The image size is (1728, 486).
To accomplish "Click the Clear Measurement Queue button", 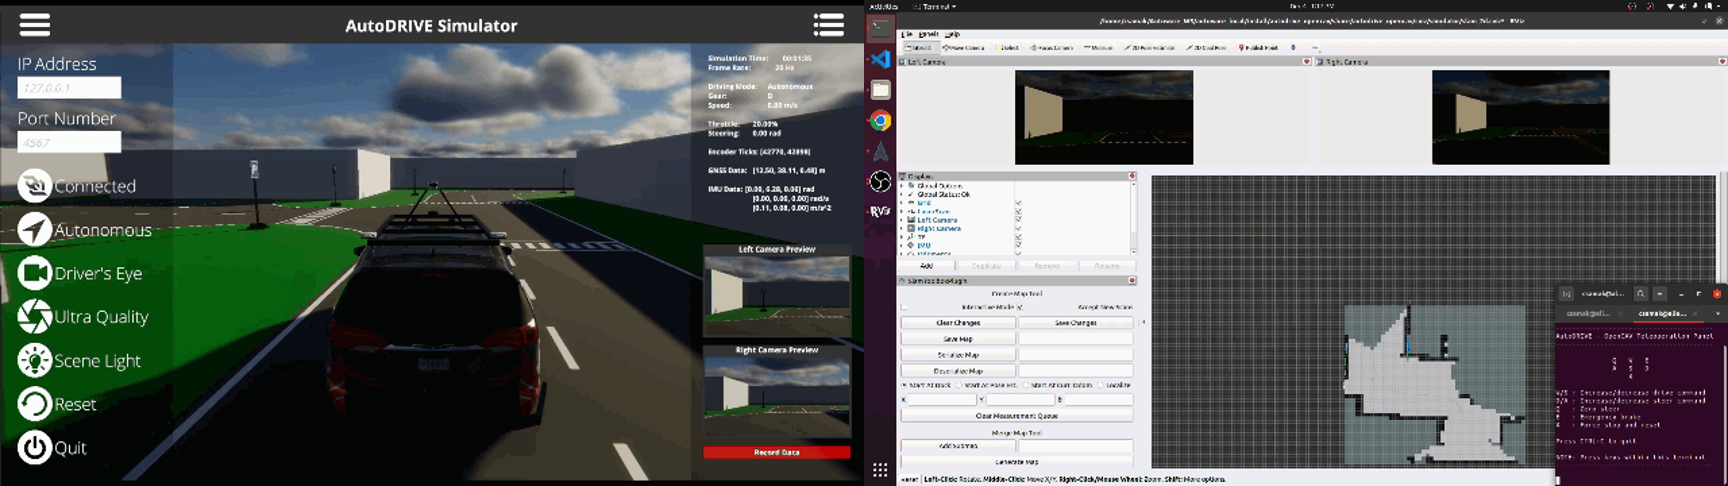I will click(1017, 416).
